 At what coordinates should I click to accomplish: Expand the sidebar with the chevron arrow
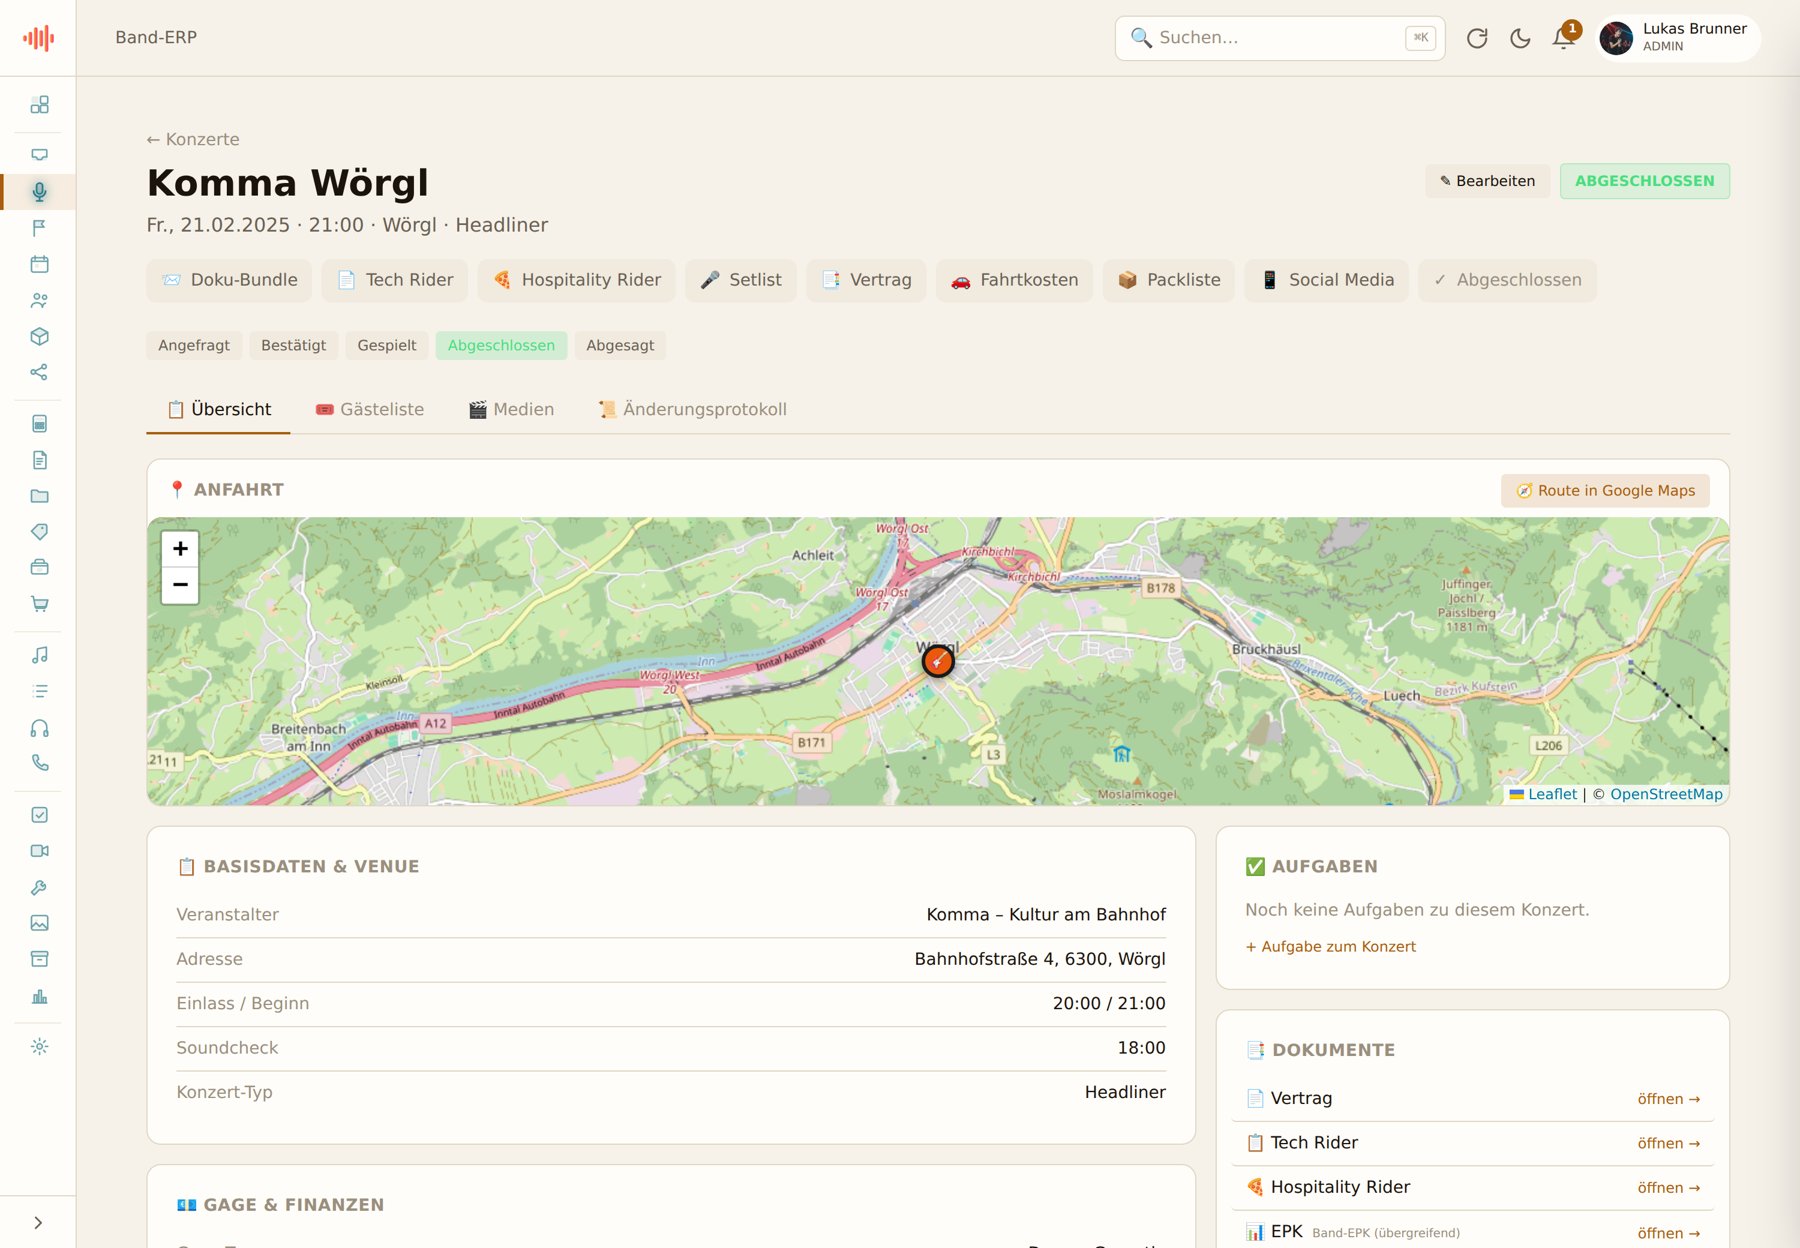pos(38,1222)
